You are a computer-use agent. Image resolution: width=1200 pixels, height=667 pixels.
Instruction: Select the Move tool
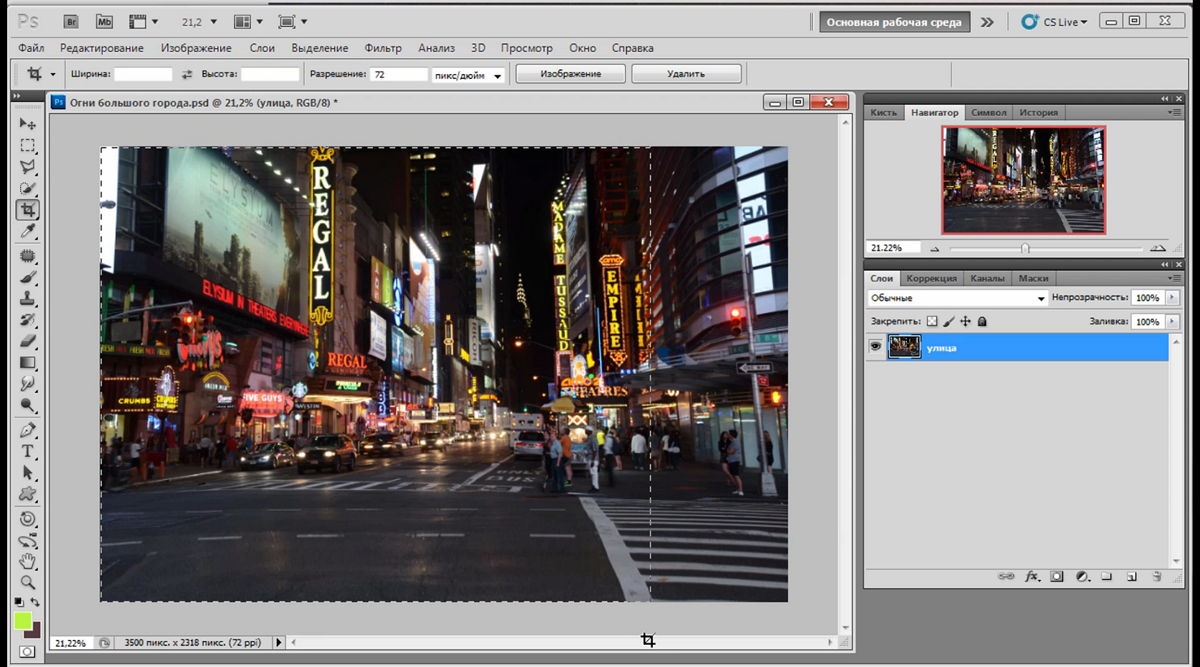click(28, 124)
